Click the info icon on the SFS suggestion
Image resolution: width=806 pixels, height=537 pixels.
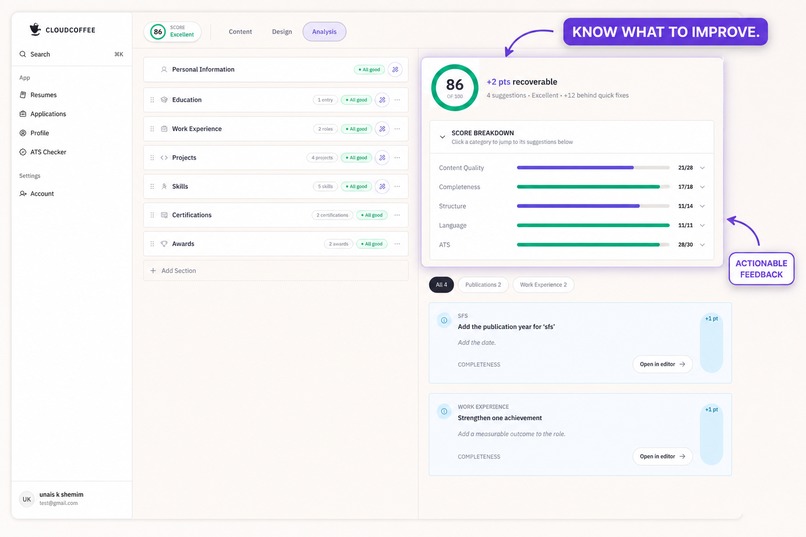coord(444,320)
